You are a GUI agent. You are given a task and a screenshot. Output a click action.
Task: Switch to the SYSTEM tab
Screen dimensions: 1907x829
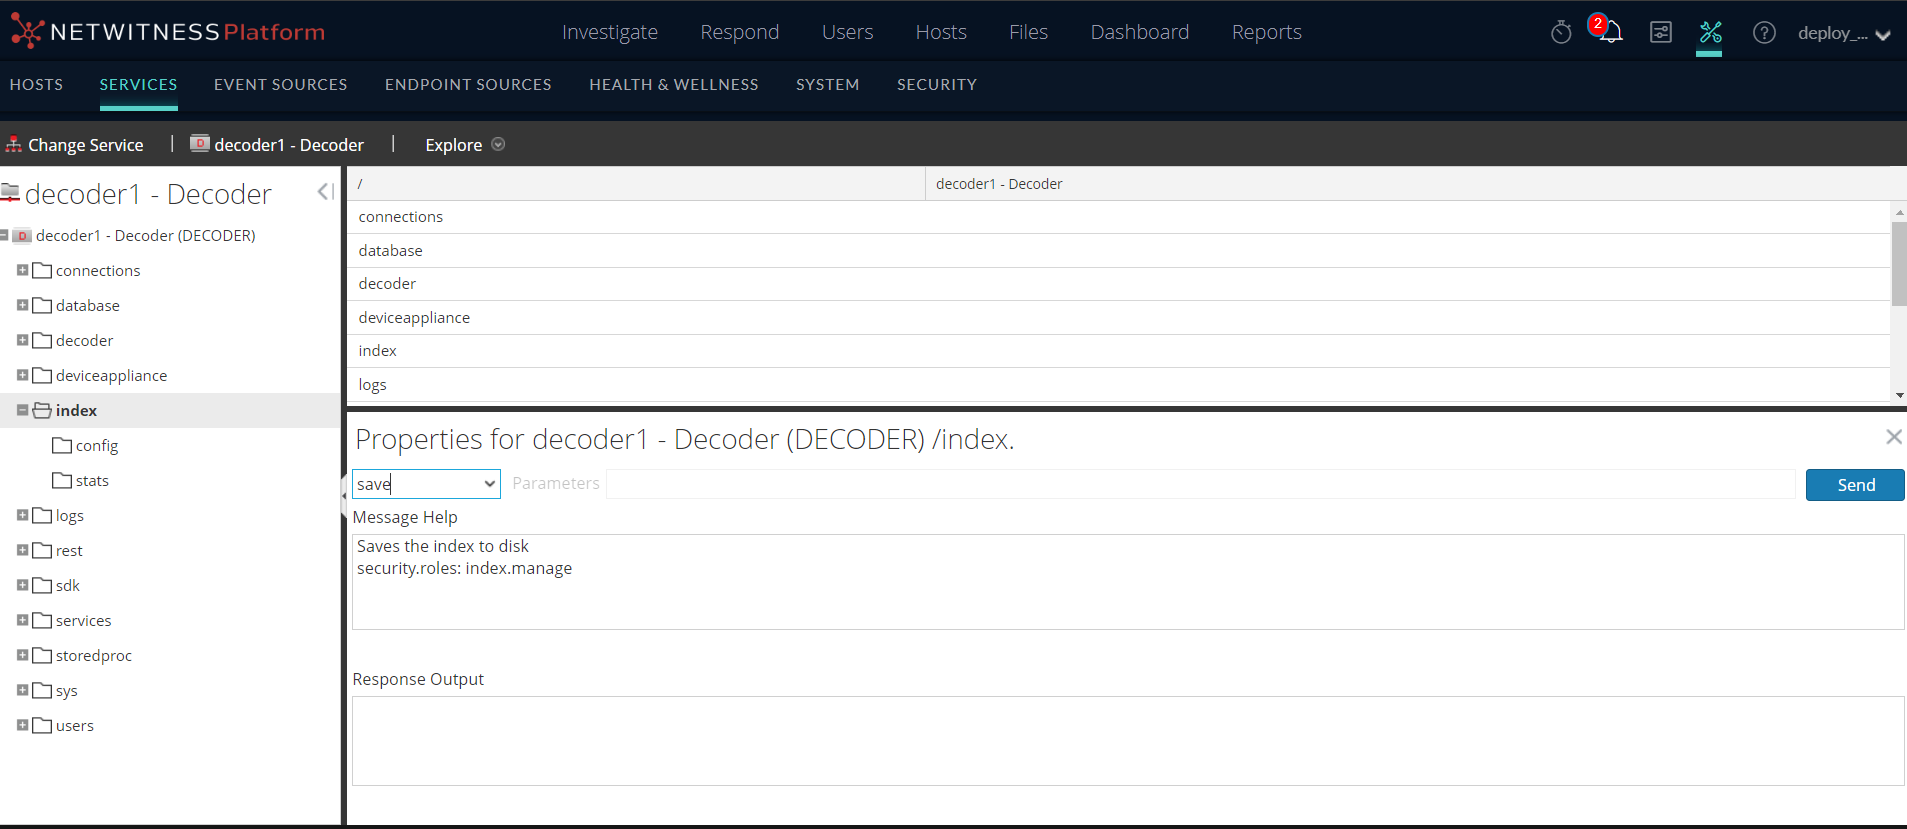tap(828, 85)
